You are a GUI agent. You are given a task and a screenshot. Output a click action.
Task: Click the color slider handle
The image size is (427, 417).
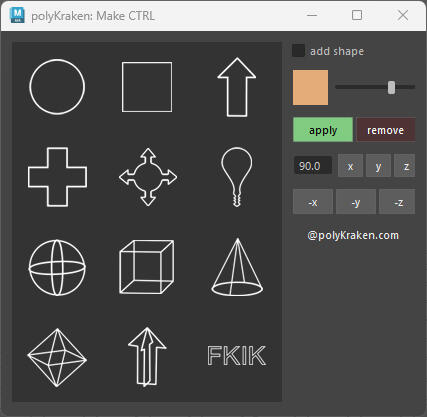click(391, 87)
